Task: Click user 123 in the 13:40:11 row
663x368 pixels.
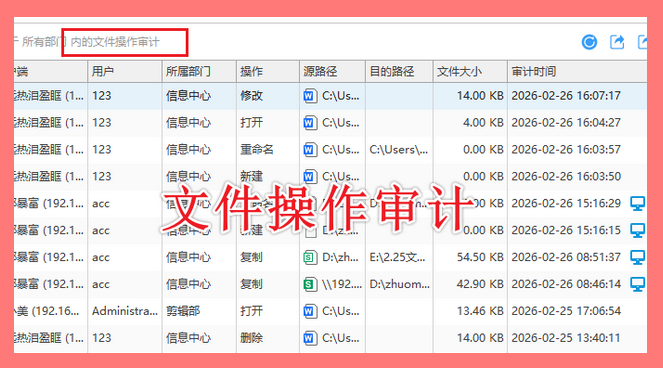Action: pyautogui.click(x=101, y=338)
